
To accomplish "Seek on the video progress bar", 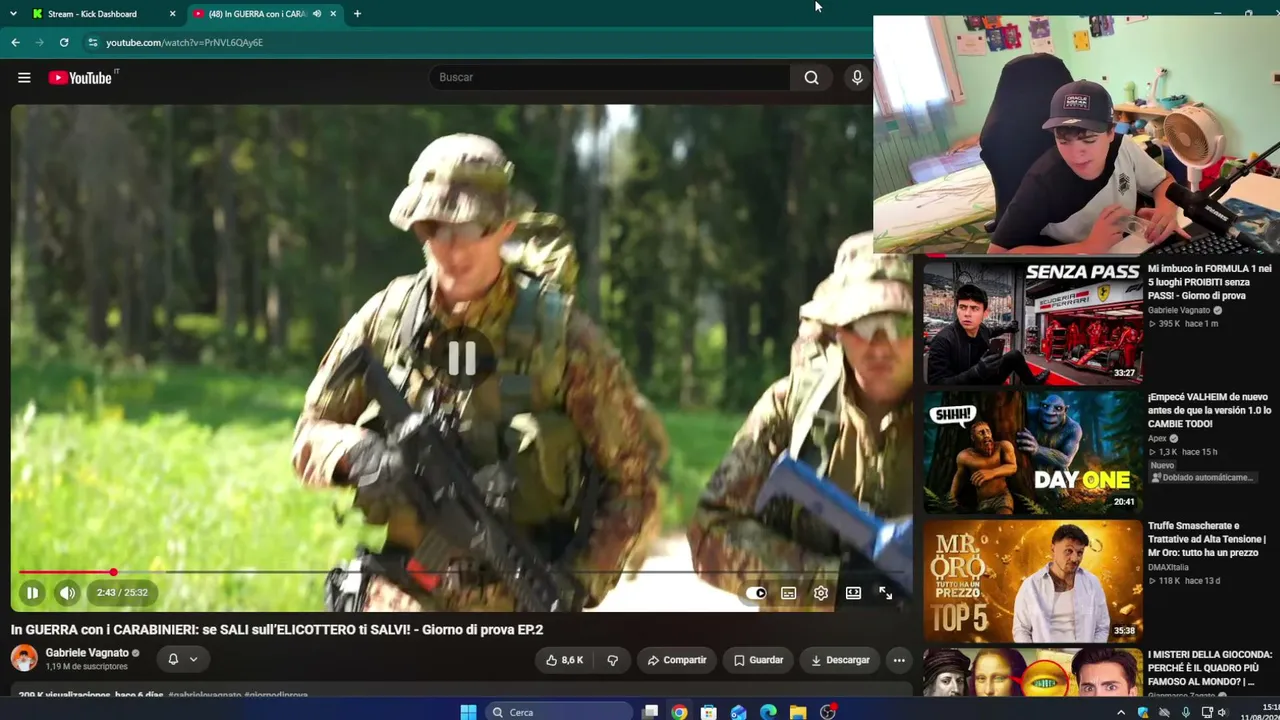I will 461,572.
